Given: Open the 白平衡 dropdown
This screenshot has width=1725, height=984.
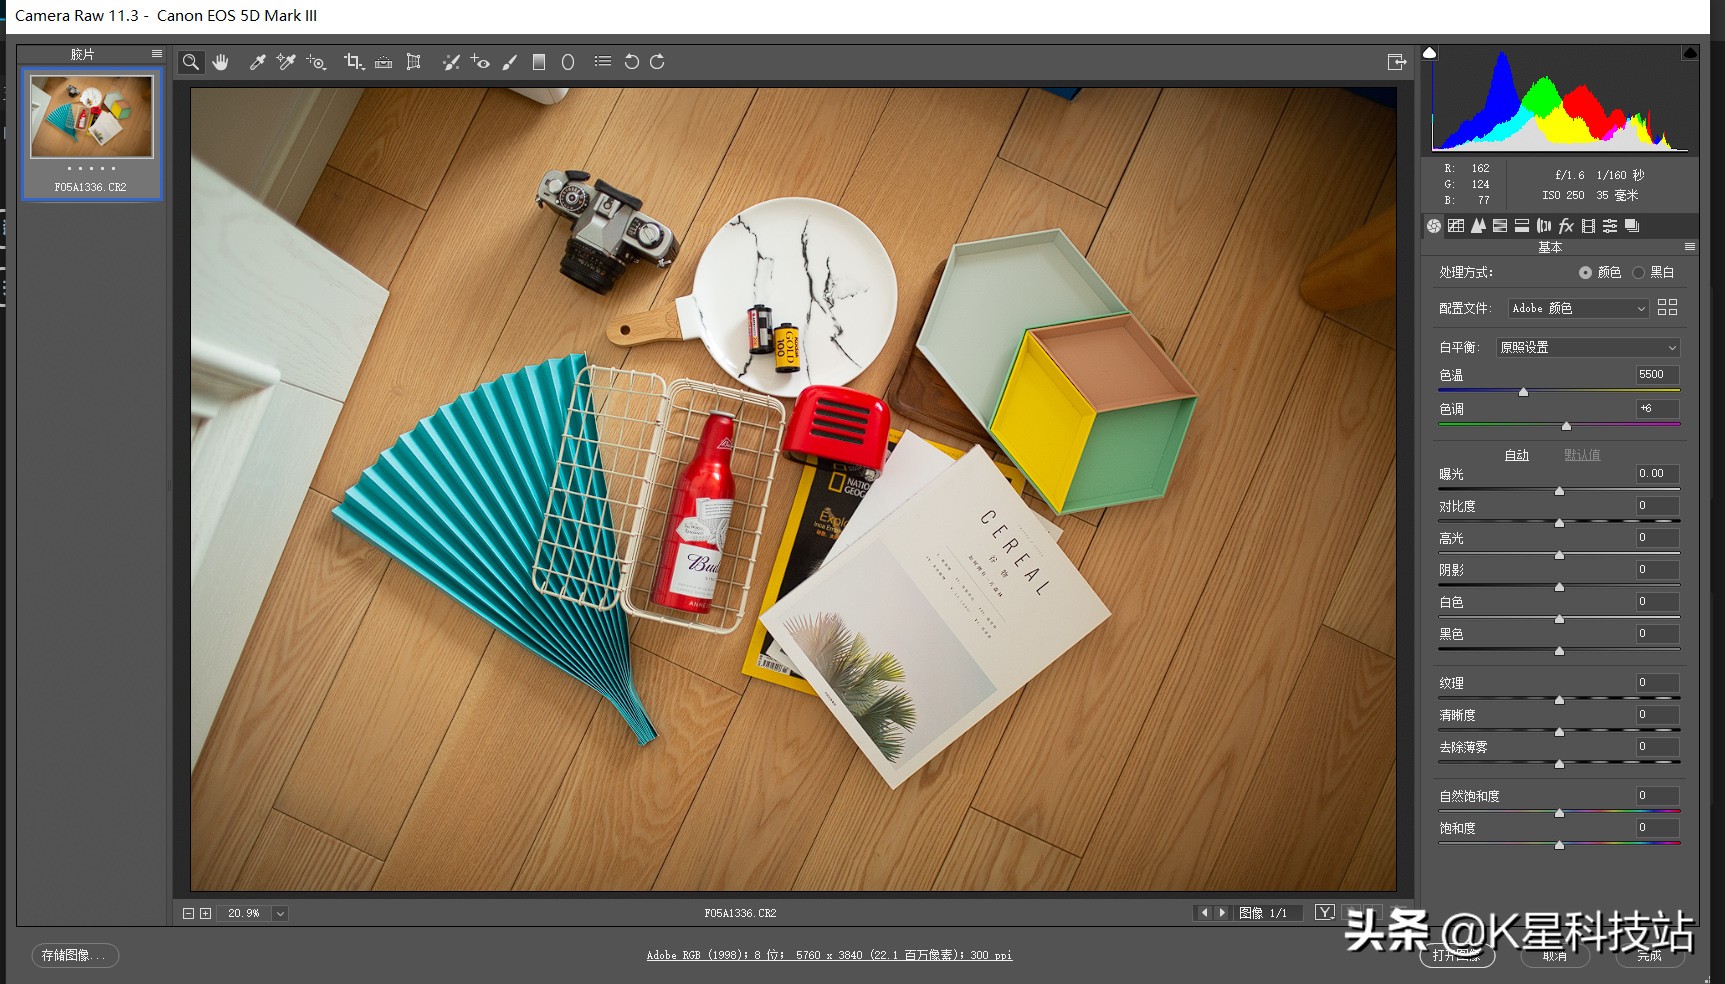Looking at the screenshot, I should tap(1587, 347).
